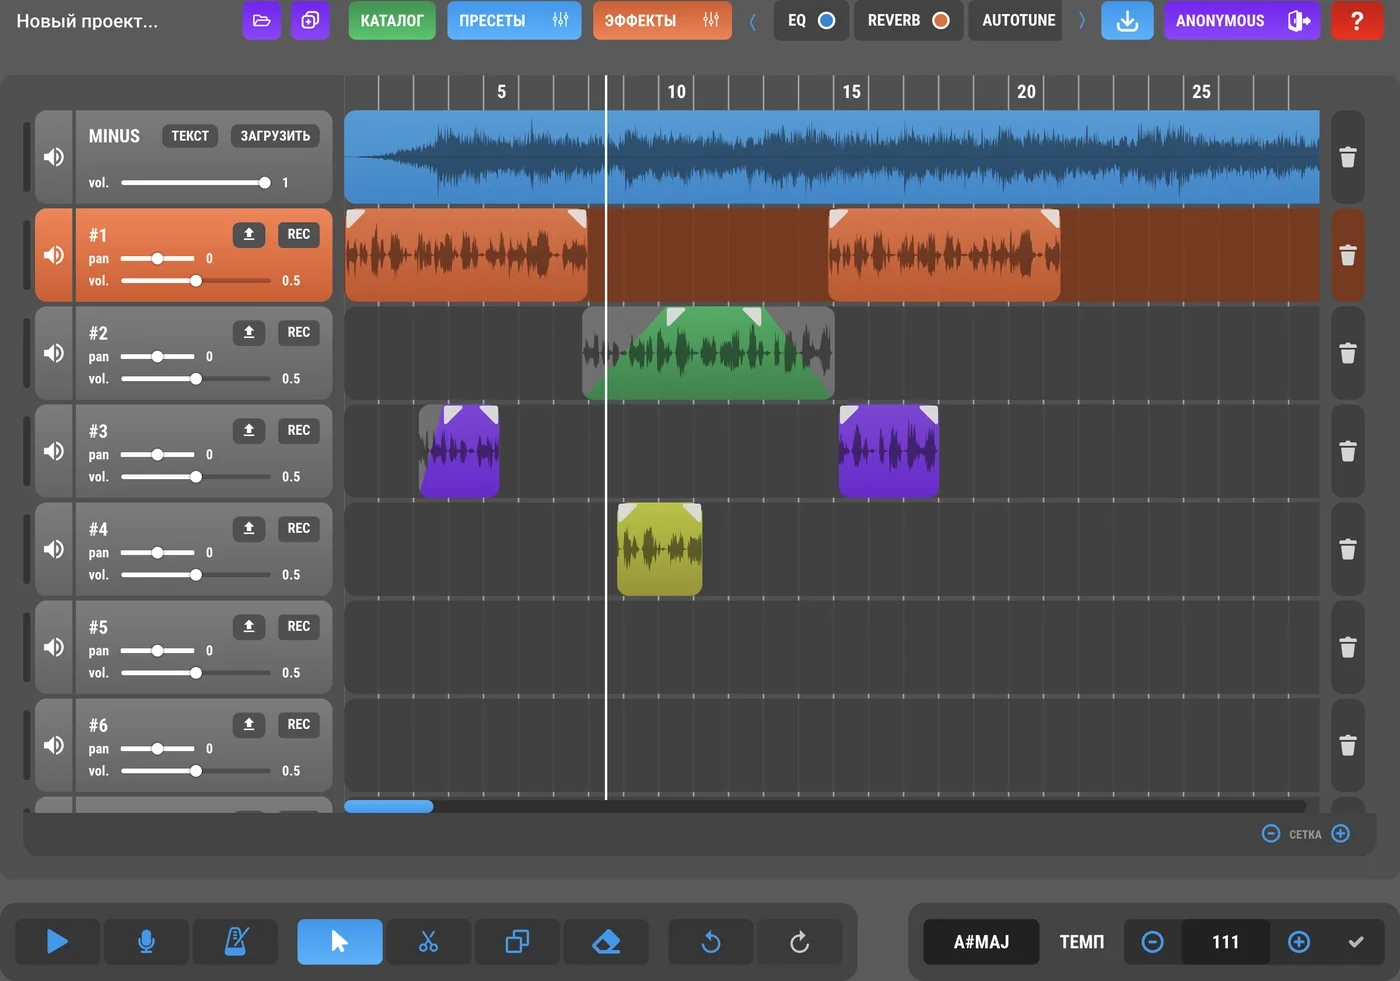The width and height of the screenshot is (1400, 981).
Task: Open the КАТАЛОГ catalog
Action: pyautogui.click(x=392, y=21)
